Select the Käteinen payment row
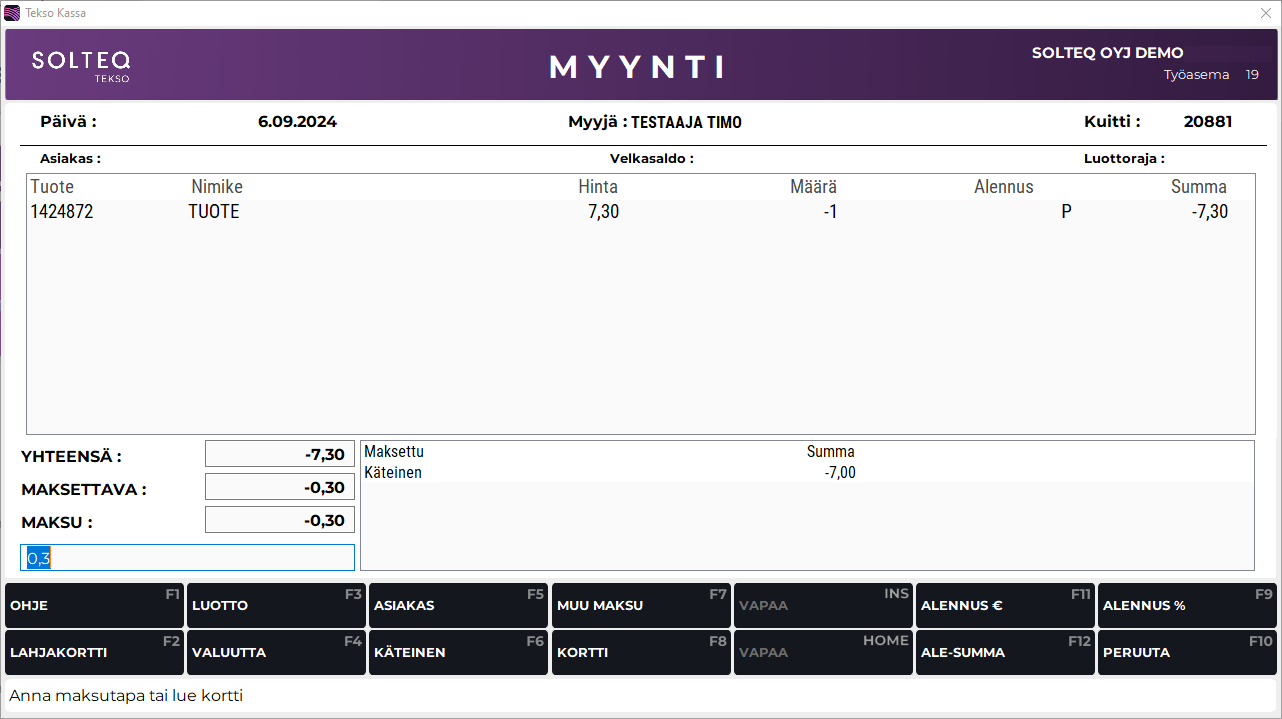The width and height of the screenshot is (1282, 719). 610,473
